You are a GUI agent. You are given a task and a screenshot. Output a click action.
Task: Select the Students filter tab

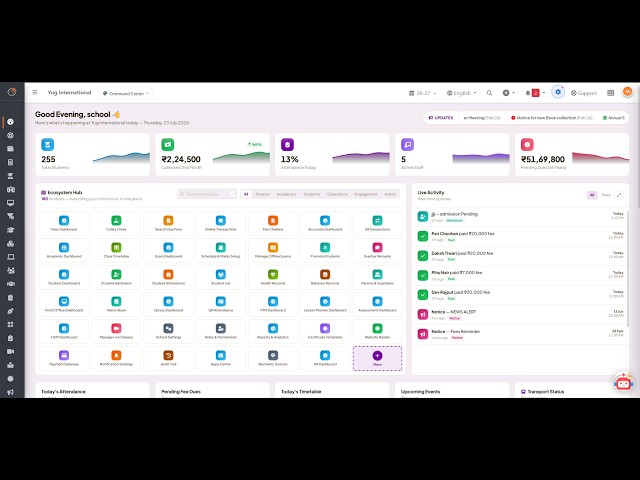point(312,194)
